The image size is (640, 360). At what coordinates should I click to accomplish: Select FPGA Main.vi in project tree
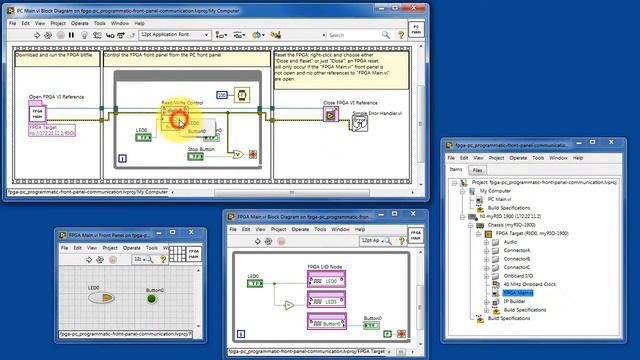[518, 293]
